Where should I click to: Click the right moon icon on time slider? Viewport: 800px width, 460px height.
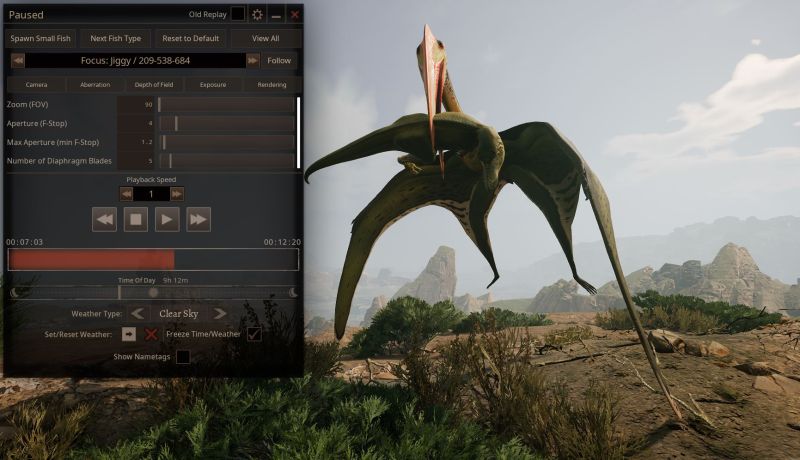coord(293,292)
